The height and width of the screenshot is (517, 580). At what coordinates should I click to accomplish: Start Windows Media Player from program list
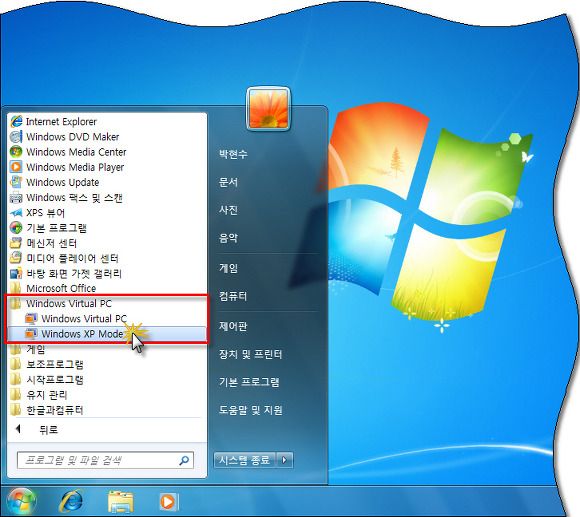click(67, 167)
